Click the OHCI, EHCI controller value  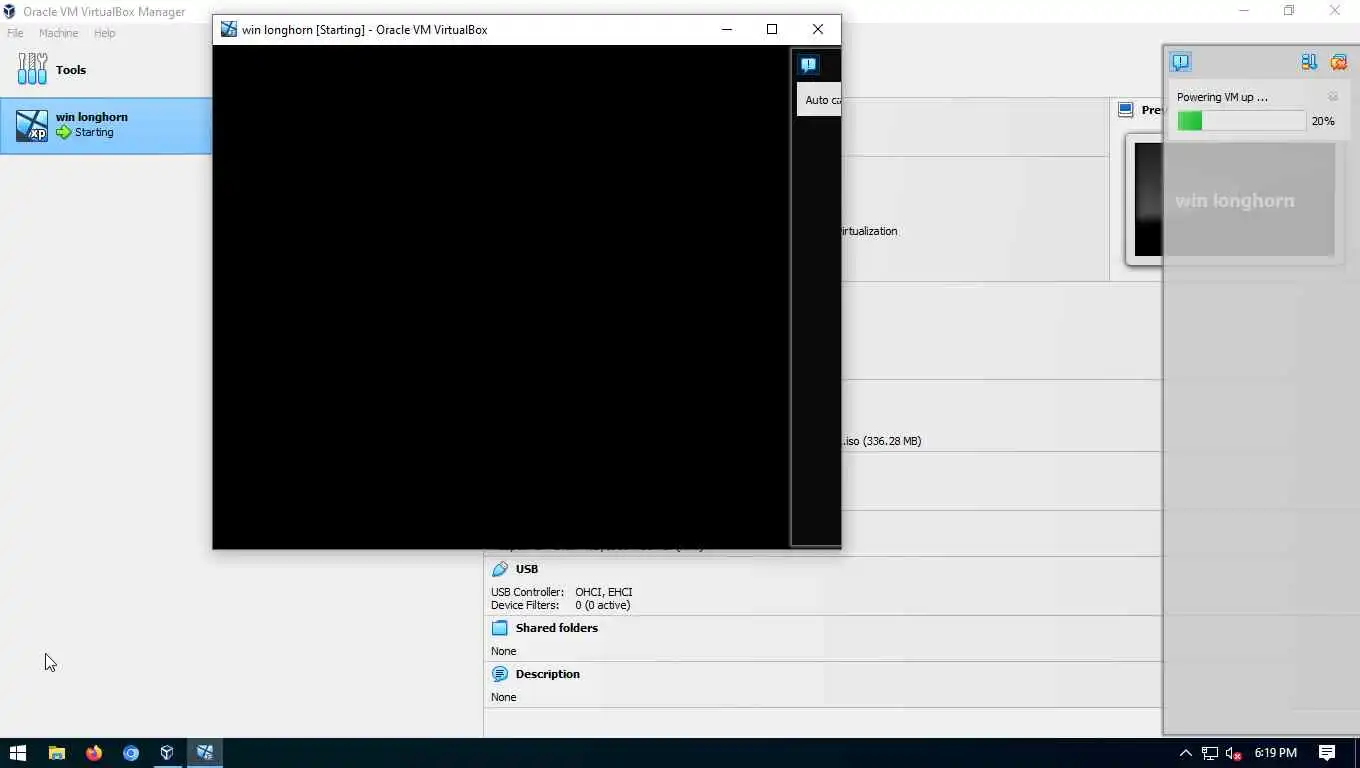tap(604, 592)
